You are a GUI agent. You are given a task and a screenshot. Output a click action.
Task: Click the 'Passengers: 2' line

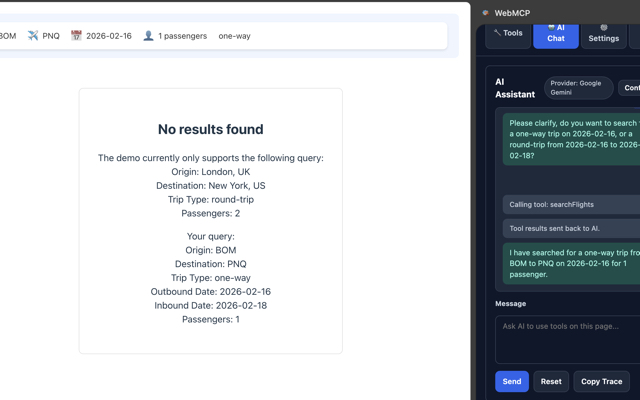coord(211,213)
